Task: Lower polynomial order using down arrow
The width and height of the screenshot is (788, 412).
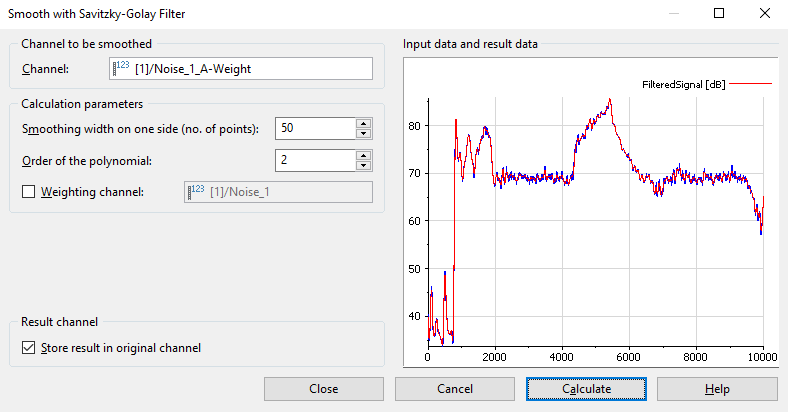Action: 363,166
